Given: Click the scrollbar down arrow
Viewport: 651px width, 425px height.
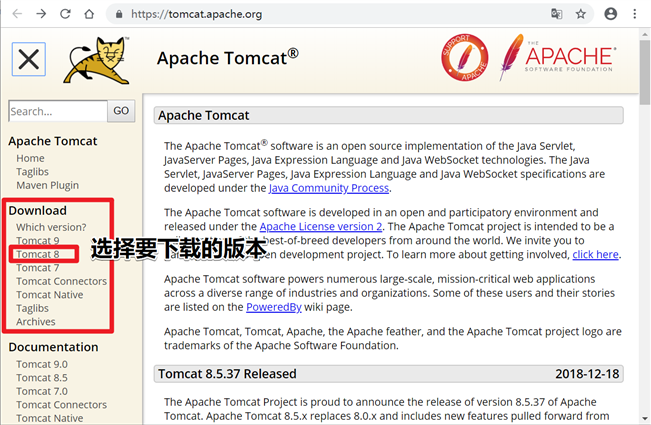Looking at the screenshot, I should point(645,418).
